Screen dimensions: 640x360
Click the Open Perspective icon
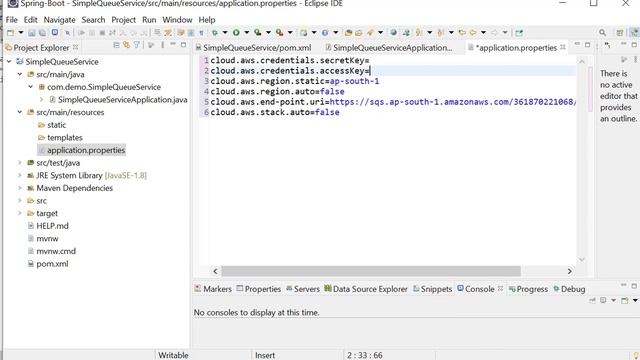point(620,33)
